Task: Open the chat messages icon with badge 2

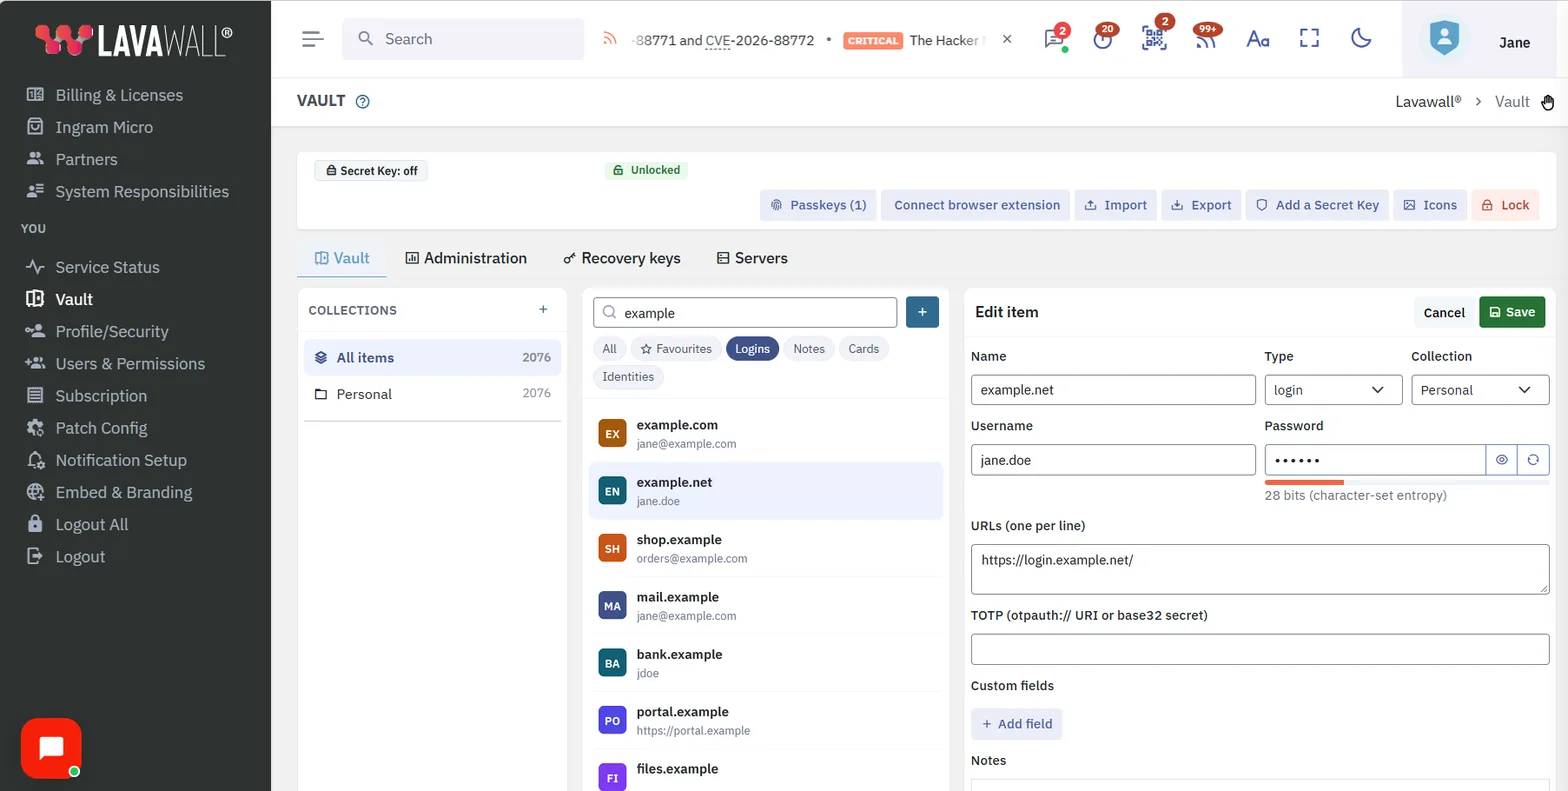Action: pos(1054,38)
